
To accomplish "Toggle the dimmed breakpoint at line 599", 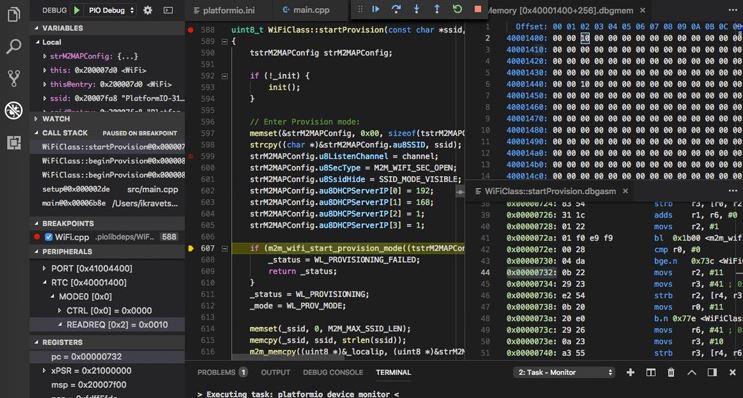I will pyautogui.click(x=190, y=156).
